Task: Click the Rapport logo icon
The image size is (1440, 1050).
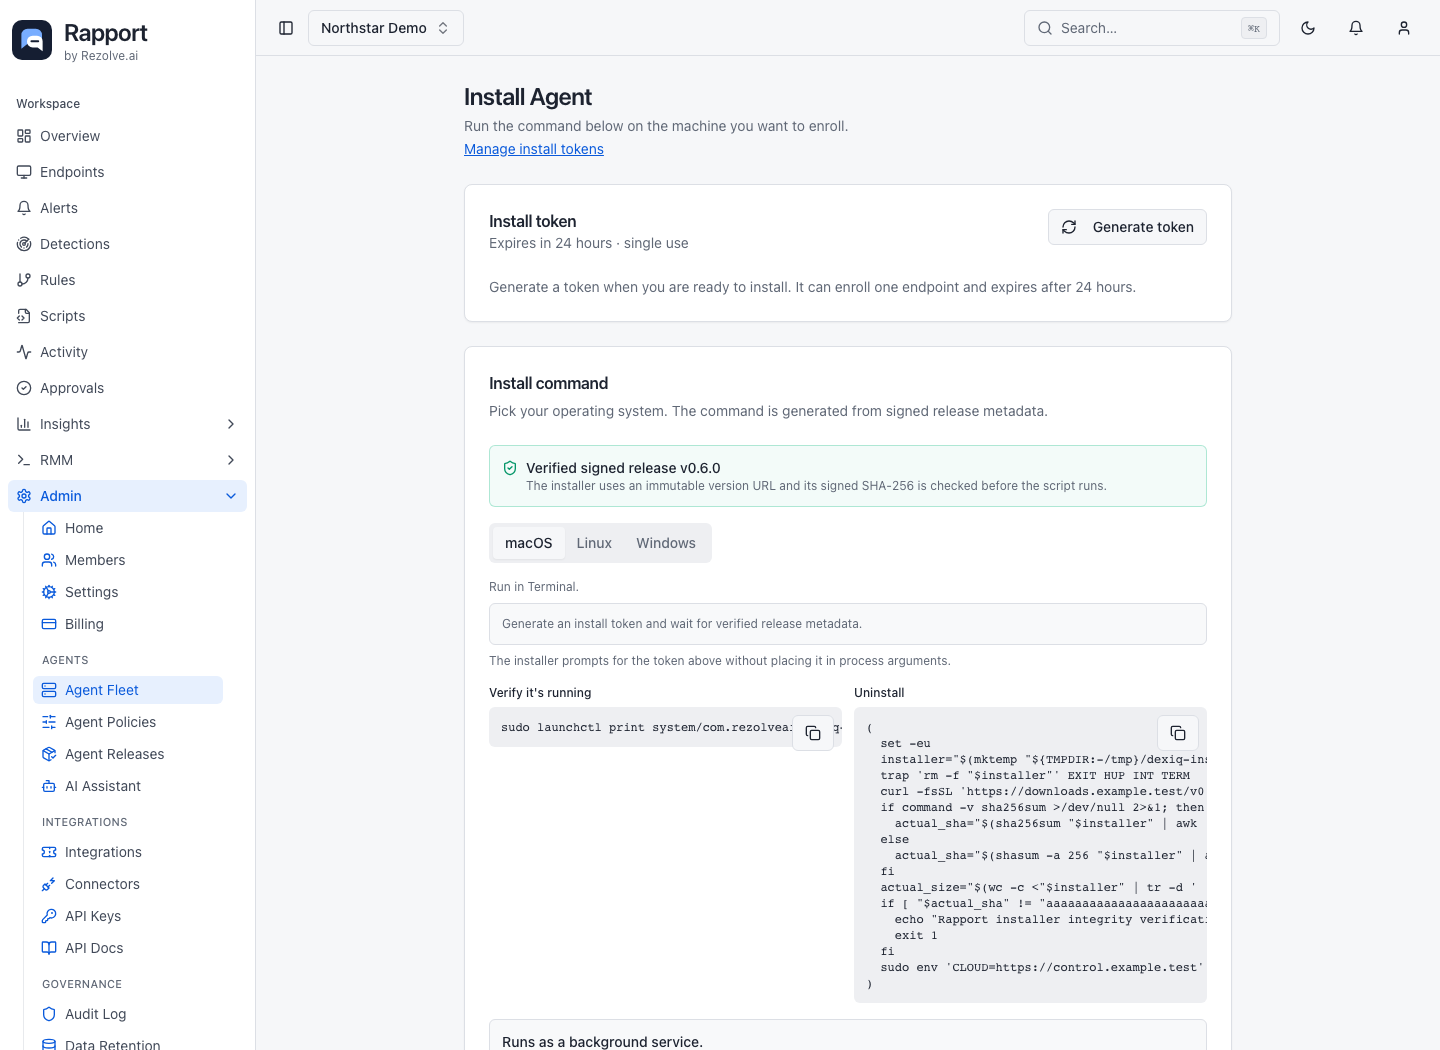Action: coord(32,40)
